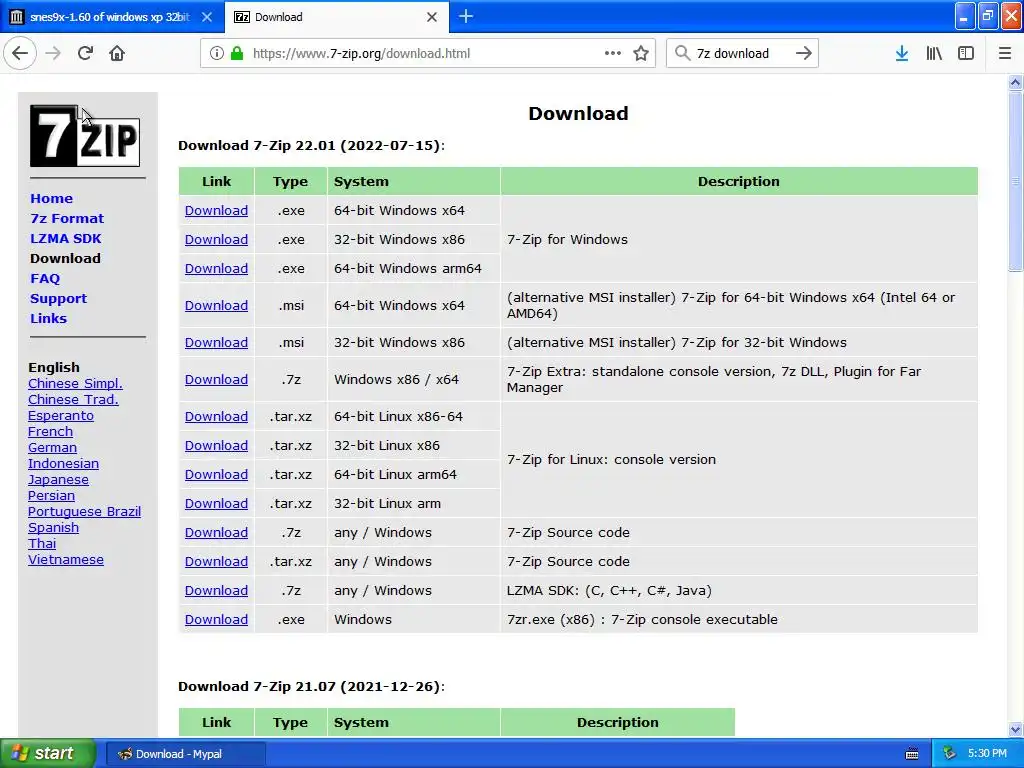Viewport: 1024px width, 768px height.
Task: Switch to the snes9x-1.60 tab
Action: (112, 17)
